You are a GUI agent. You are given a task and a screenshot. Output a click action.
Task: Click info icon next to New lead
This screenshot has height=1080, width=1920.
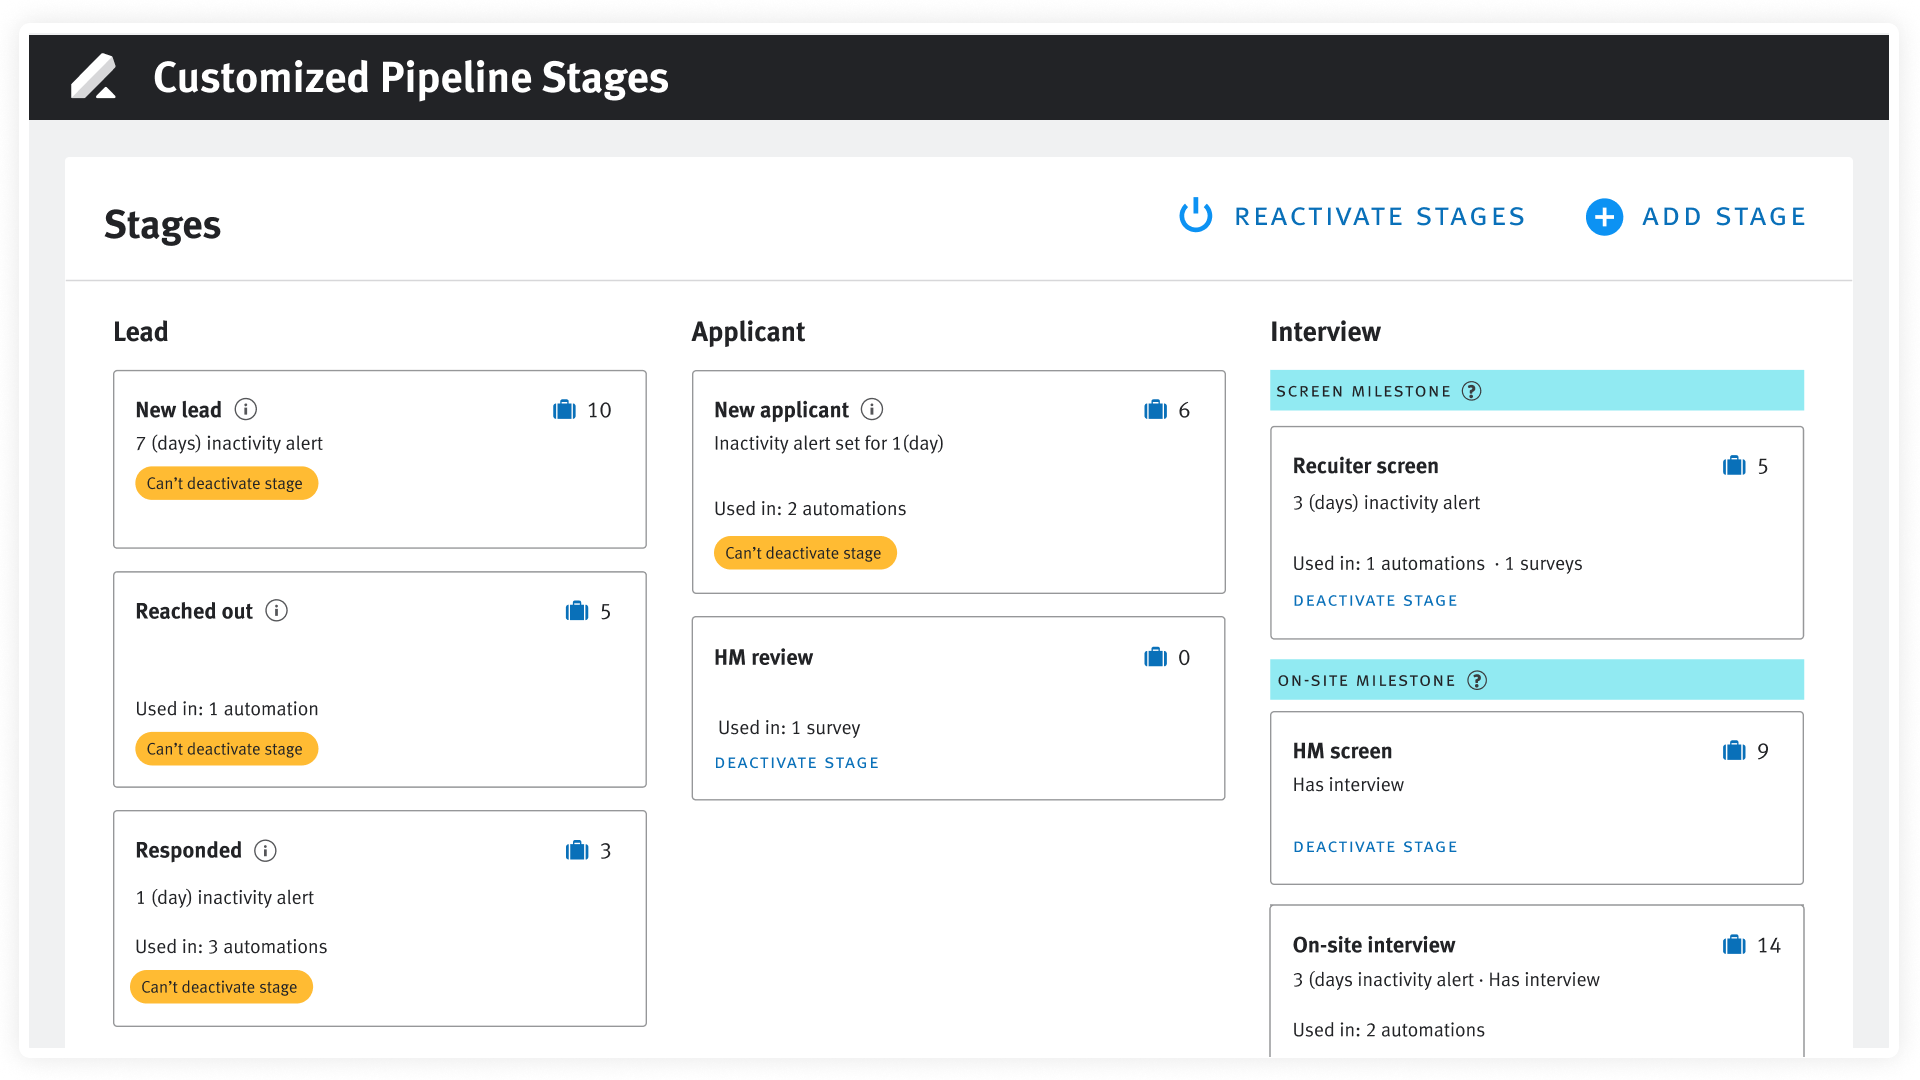(x=245, y=409)
